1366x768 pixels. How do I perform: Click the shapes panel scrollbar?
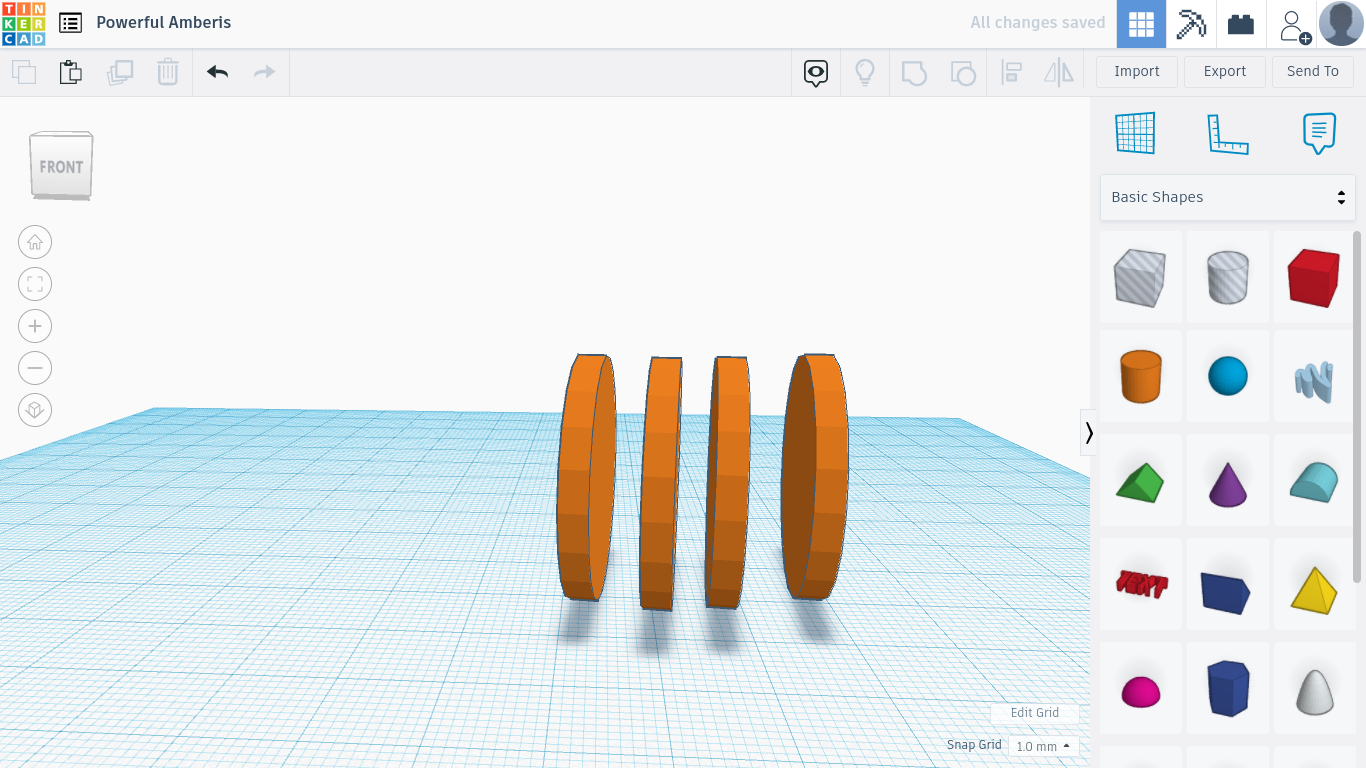point(1357,406)
